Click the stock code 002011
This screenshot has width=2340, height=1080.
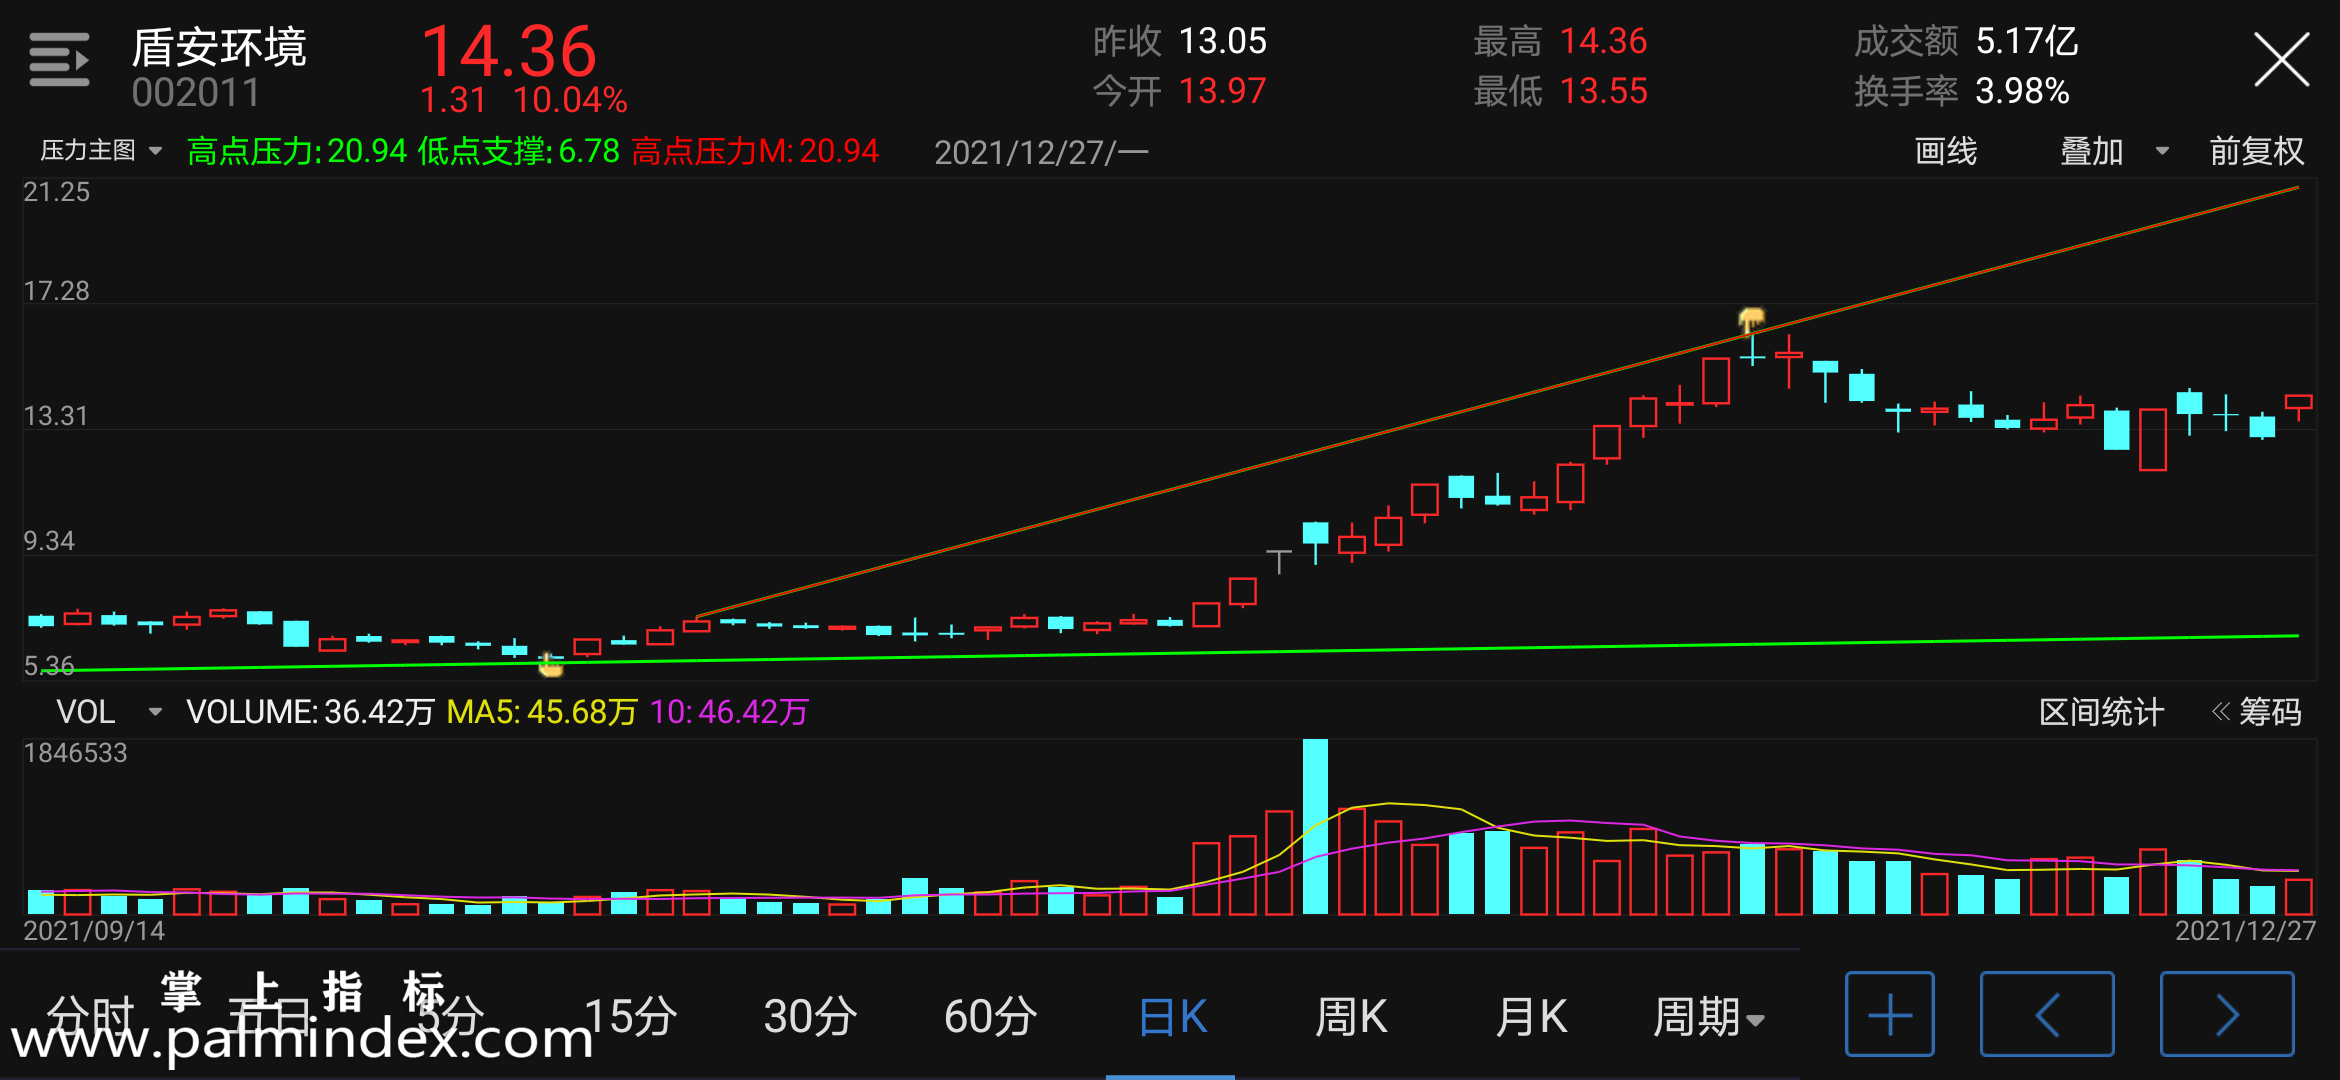pyautogui.click(x=196, y=93)
